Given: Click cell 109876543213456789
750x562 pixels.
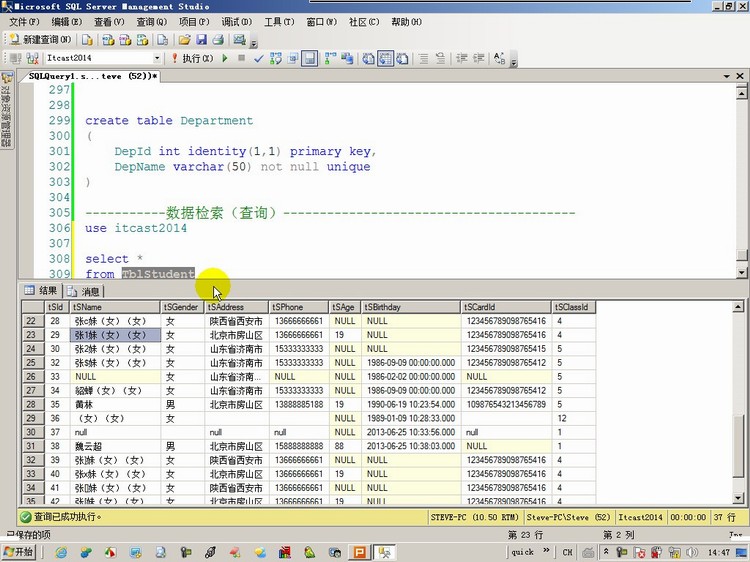Looking at the screenshot, I should [506, 405].
